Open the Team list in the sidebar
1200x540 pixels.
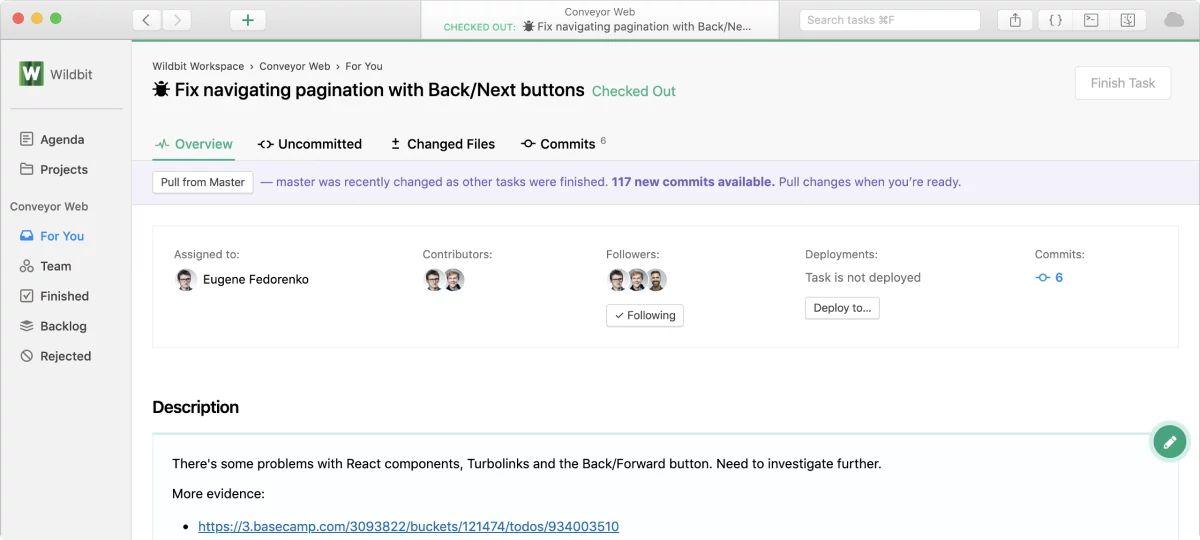tap(47, 266)
